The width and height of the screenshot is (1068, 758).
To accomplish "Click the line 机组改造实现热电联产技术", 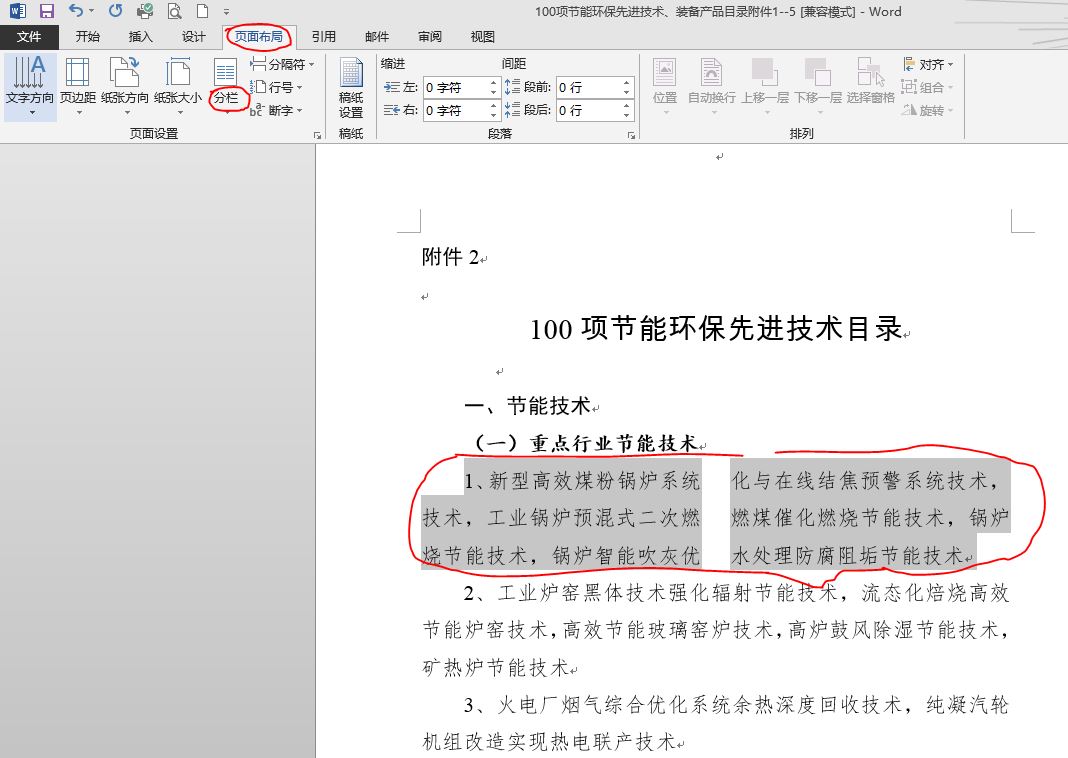I will [549, 742].
